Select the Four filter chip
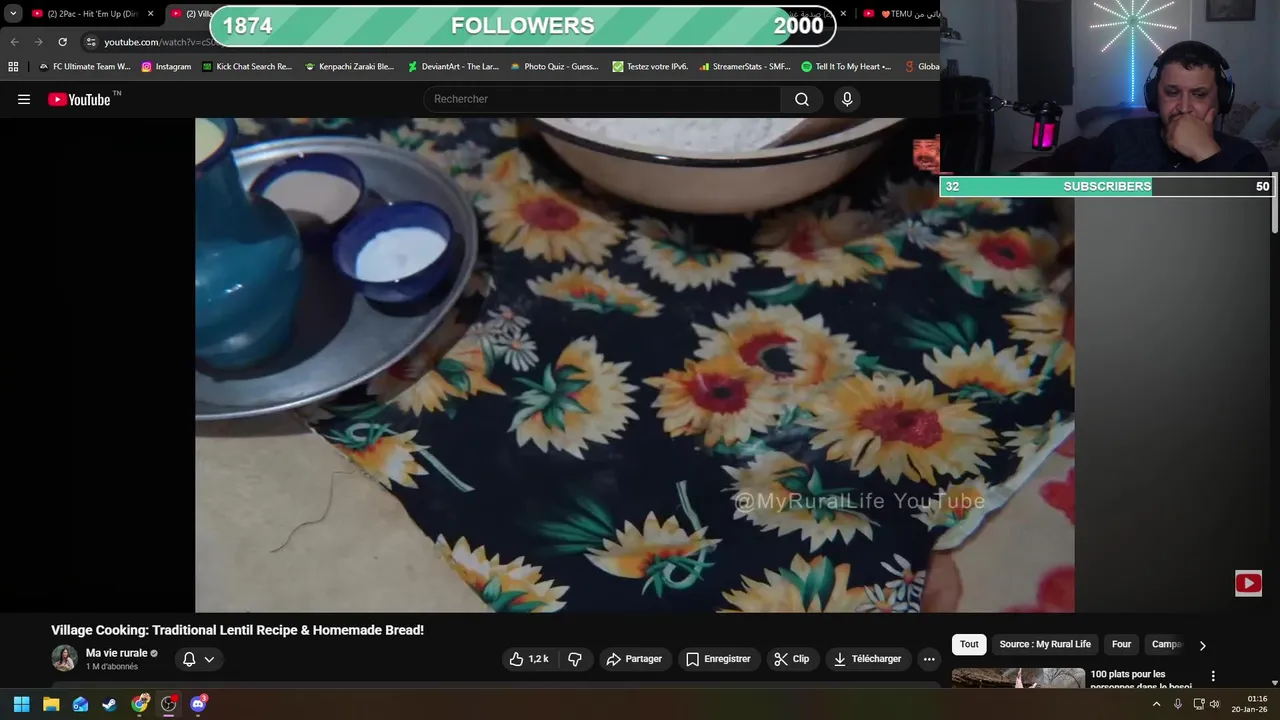The image size is (1280, 720). tap(1121, 644)
